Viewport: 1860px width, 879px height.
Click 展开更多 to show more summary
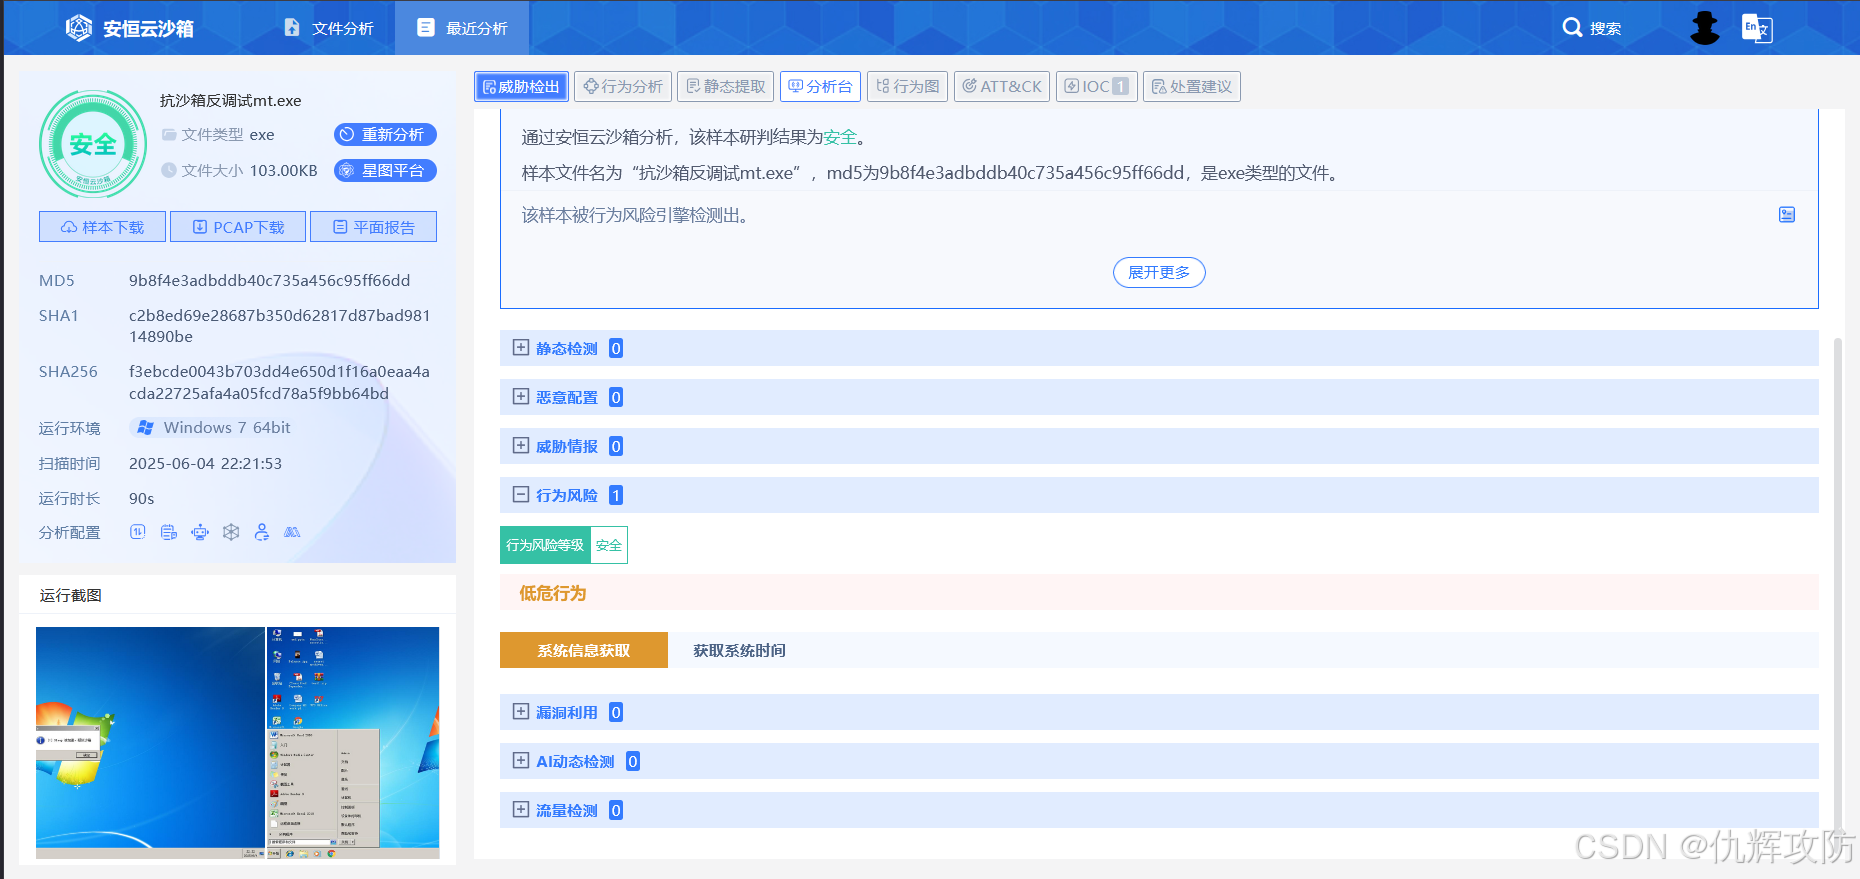coord(1159,272)
